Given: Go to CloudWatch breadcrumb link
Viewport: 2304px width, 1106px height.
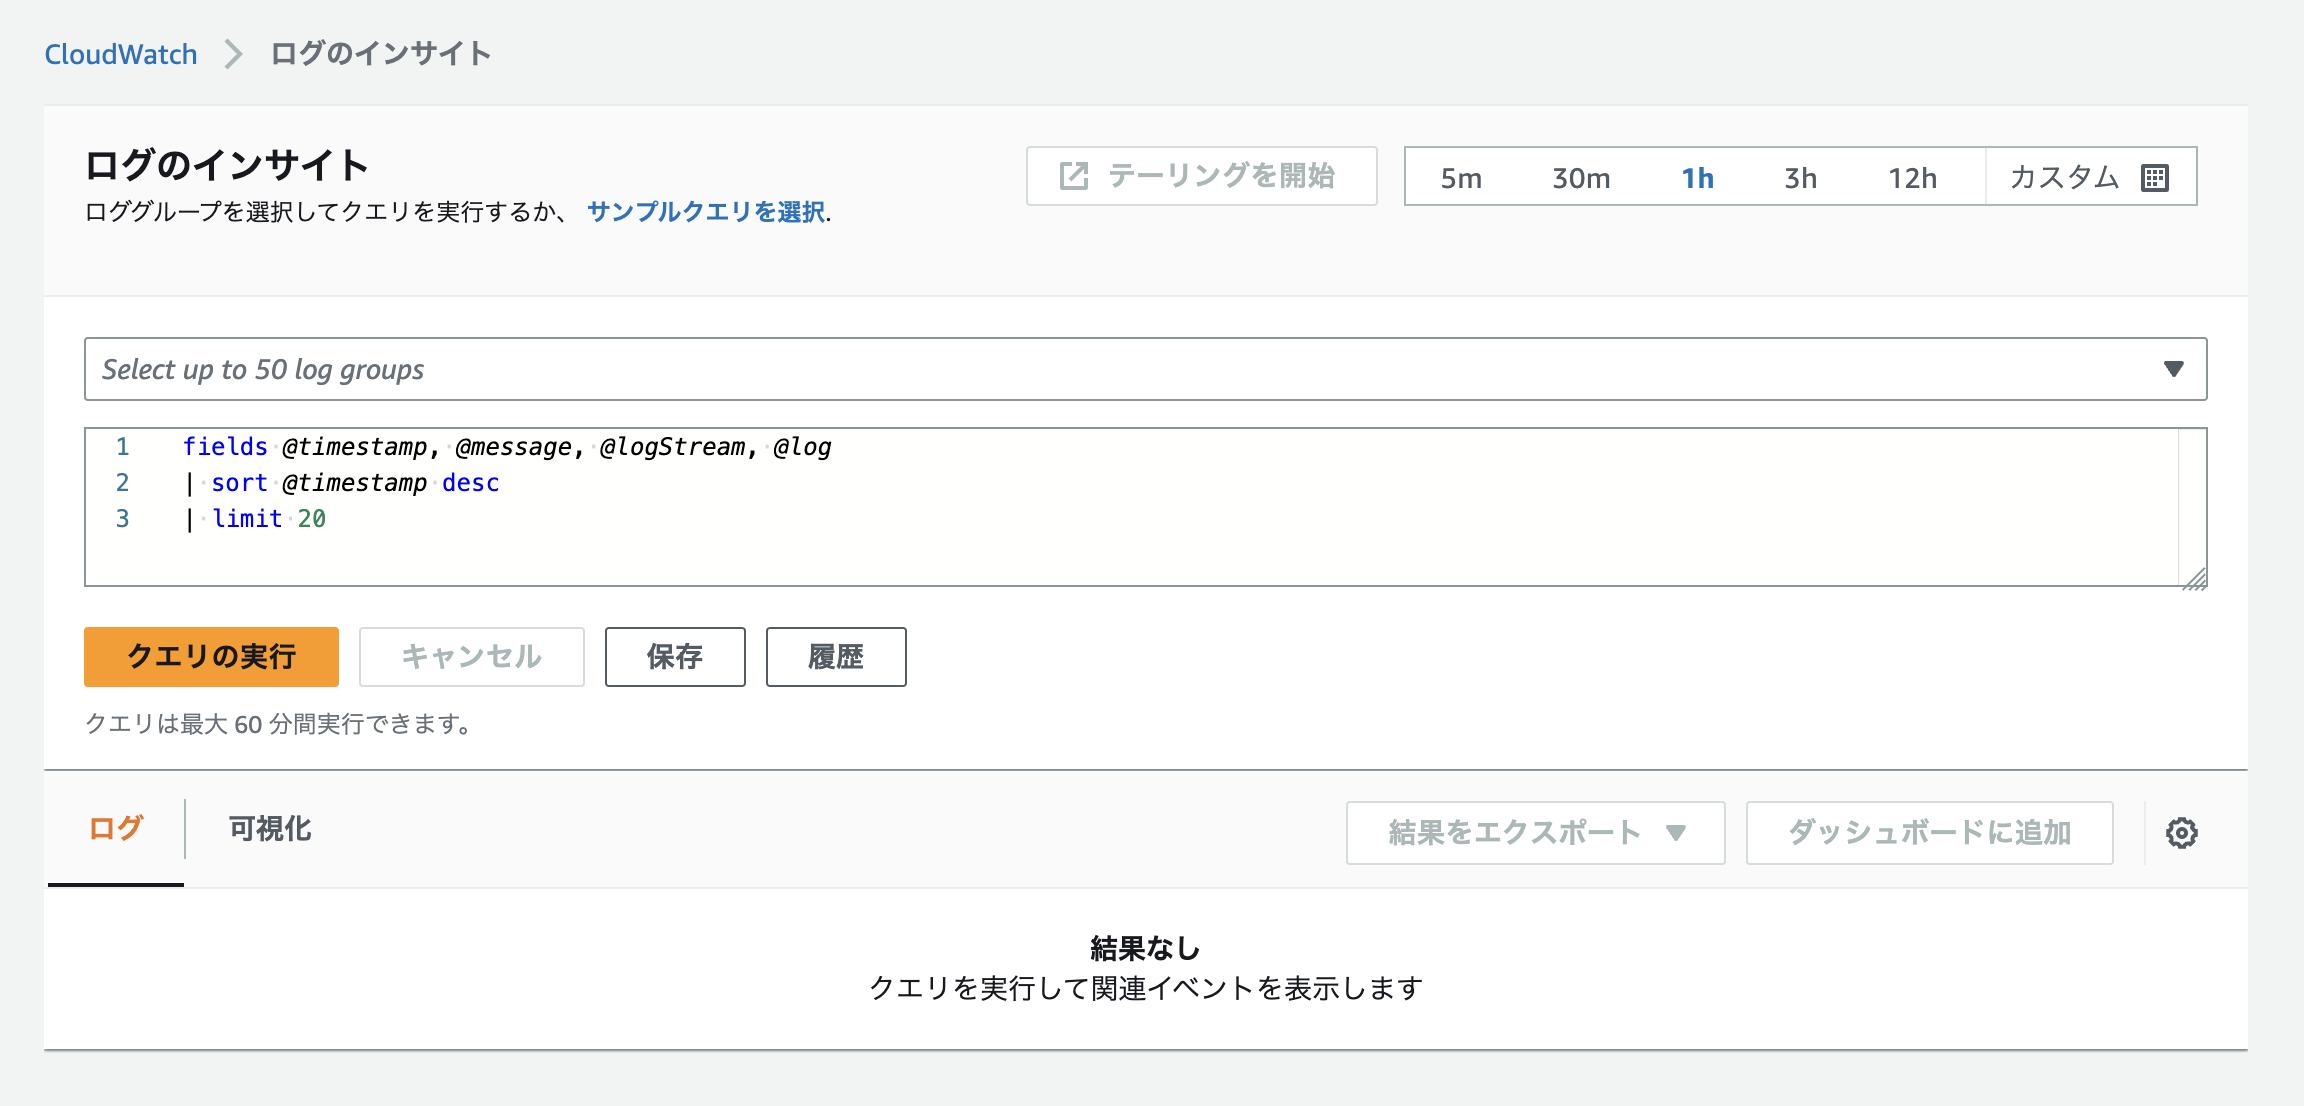Looking at the screenshot, I should pyautogui.click(x=121, y=54).
